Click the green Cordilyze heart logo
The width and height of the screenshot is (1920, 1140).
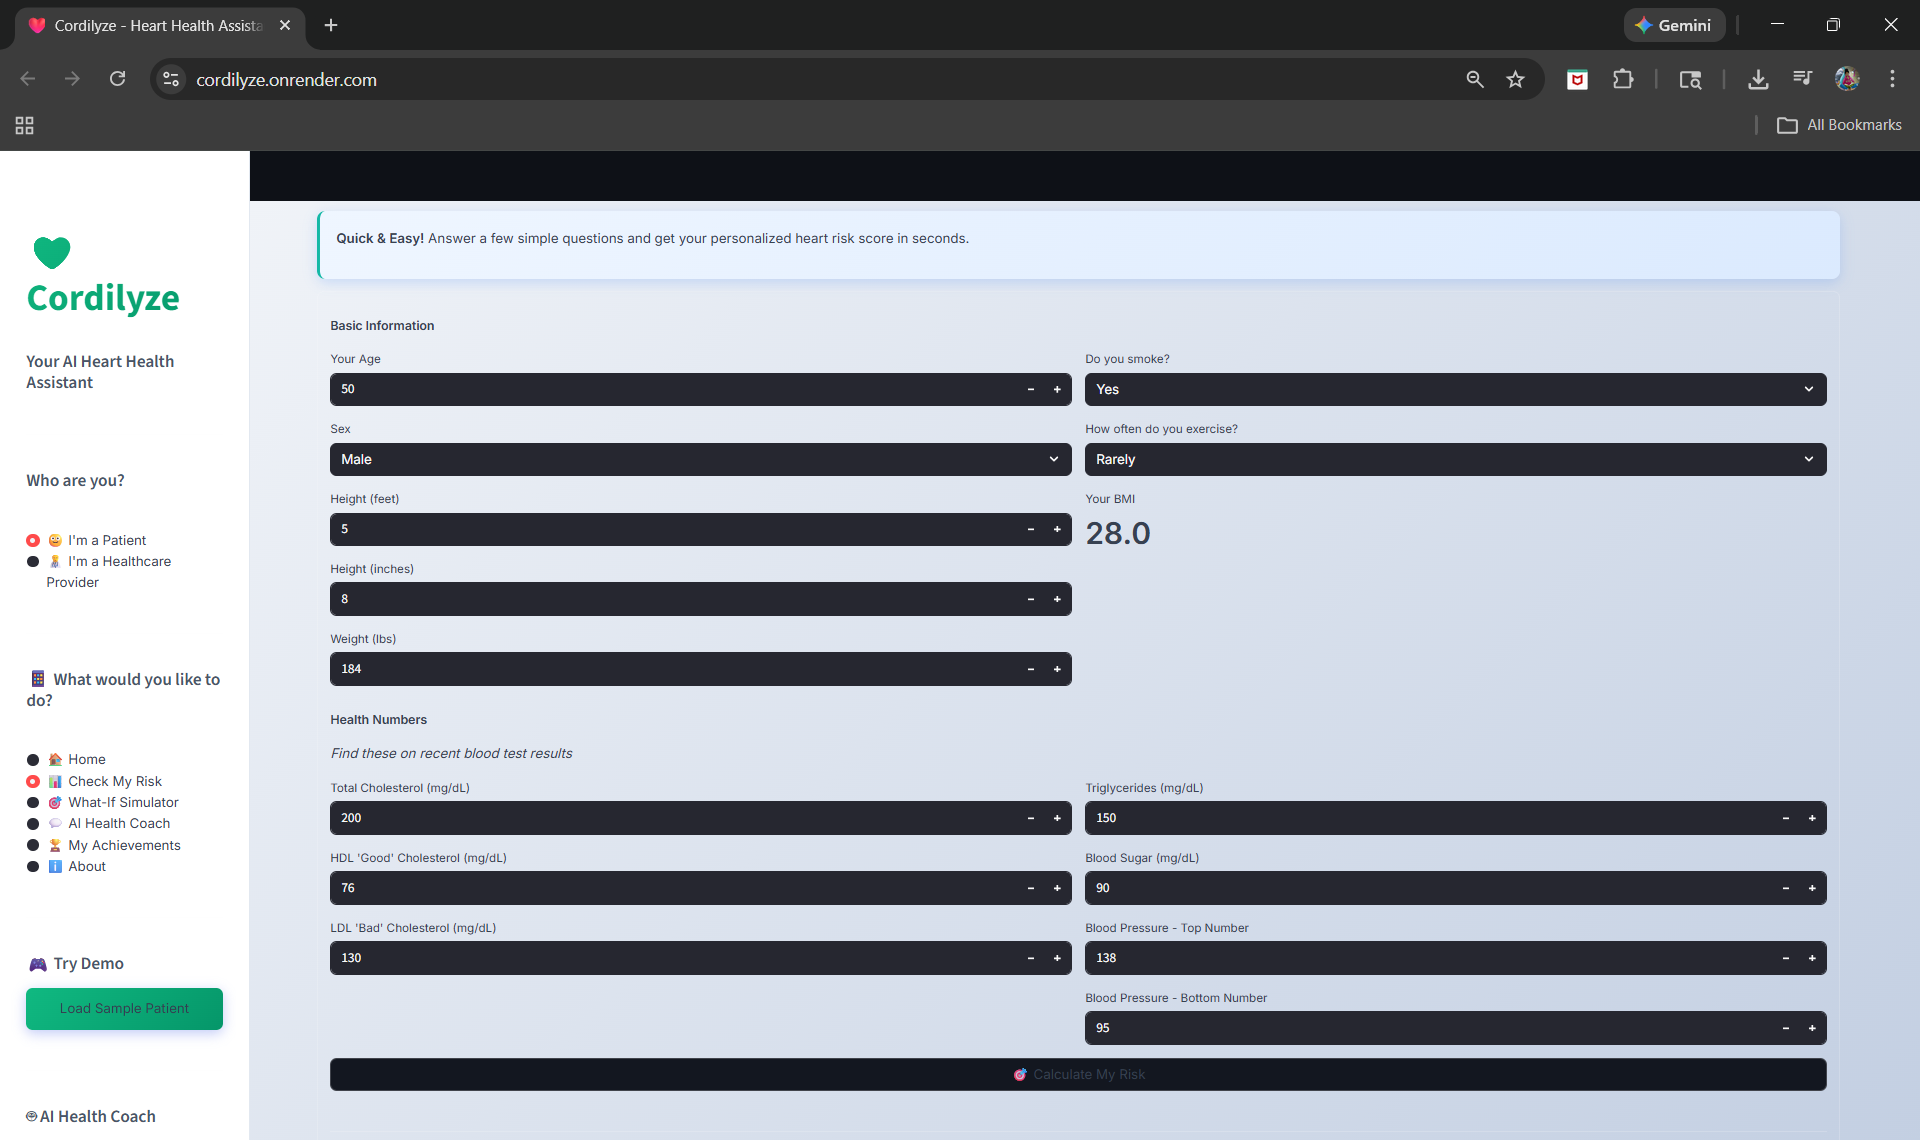pyautogui.click(x=52, y=252)
